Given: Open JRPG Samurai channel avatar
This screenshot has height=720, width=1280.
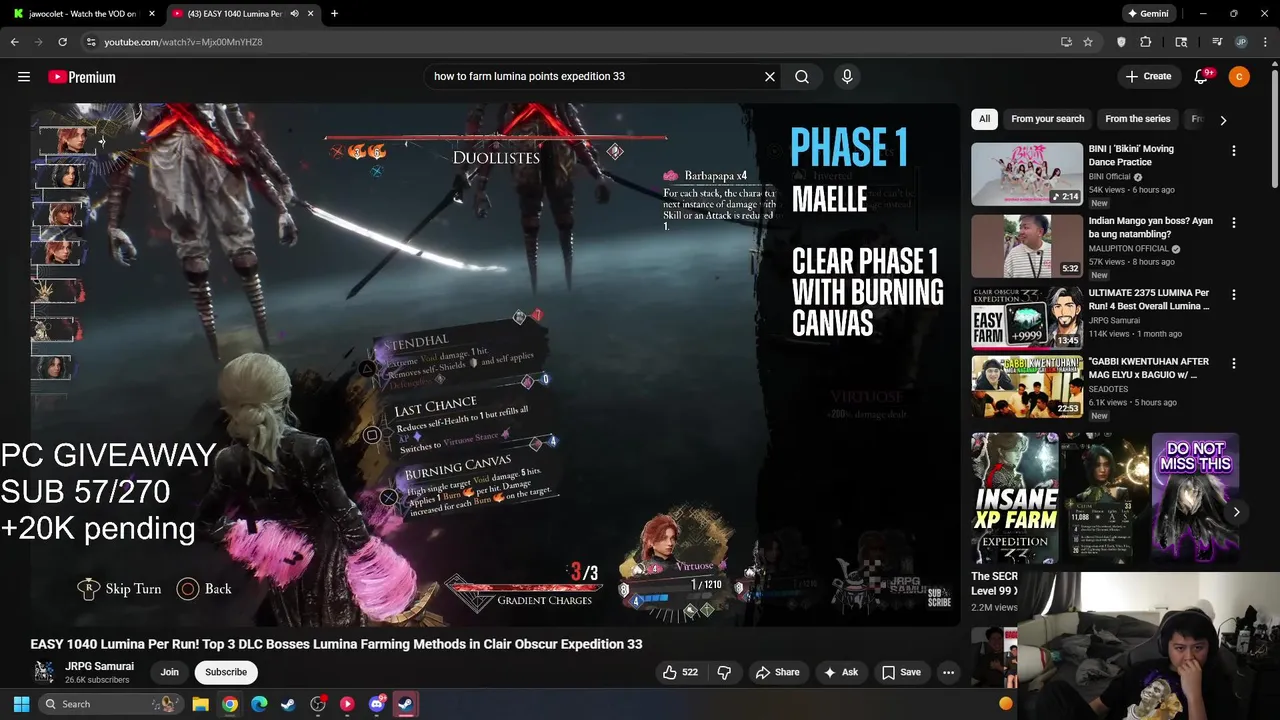Looking at the screenshot, I should click(x=44, y=672).
